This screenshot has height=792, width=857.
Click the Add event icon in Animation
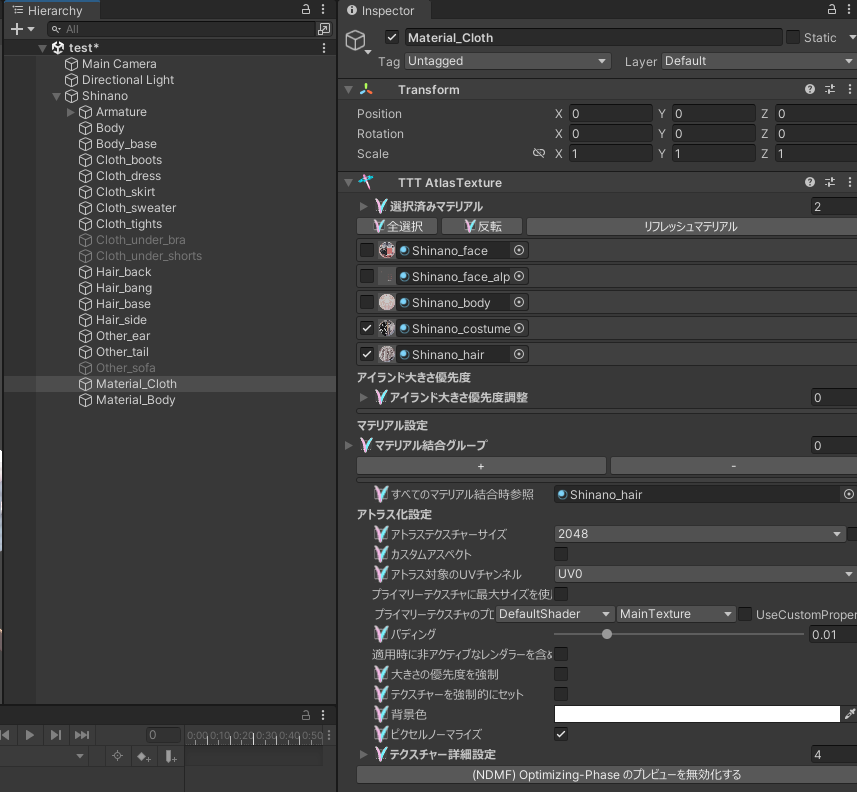pyautogui.click(x=171, y=757)
